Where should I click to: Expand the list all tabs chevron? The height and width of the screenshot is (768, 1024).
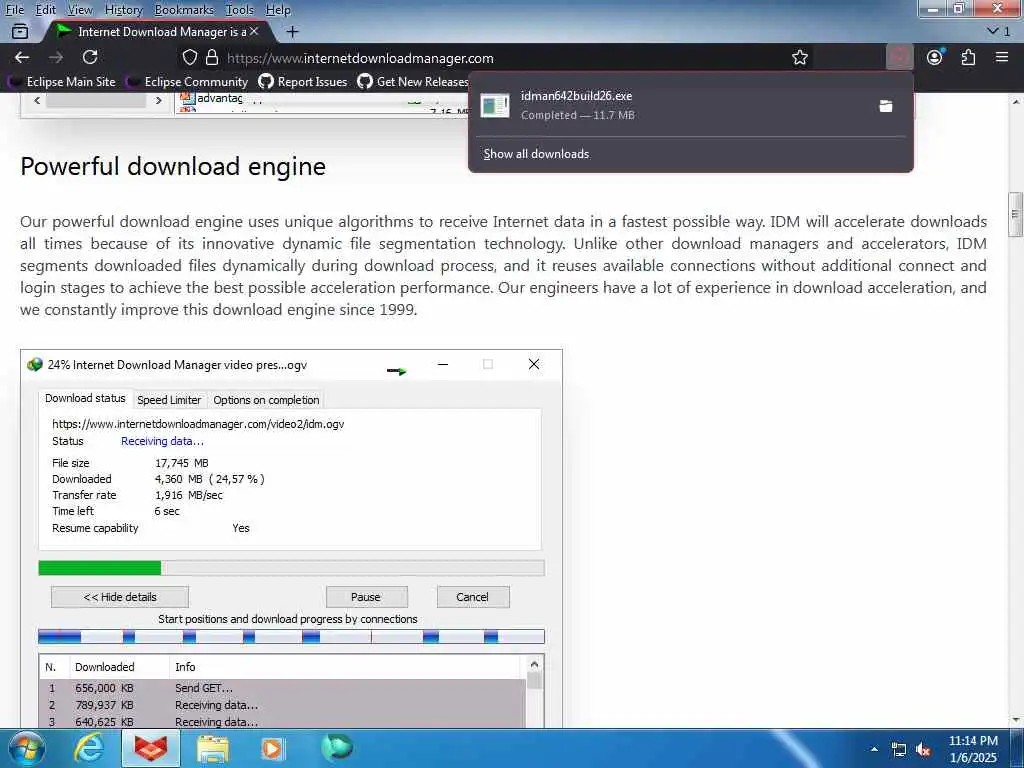993,31
